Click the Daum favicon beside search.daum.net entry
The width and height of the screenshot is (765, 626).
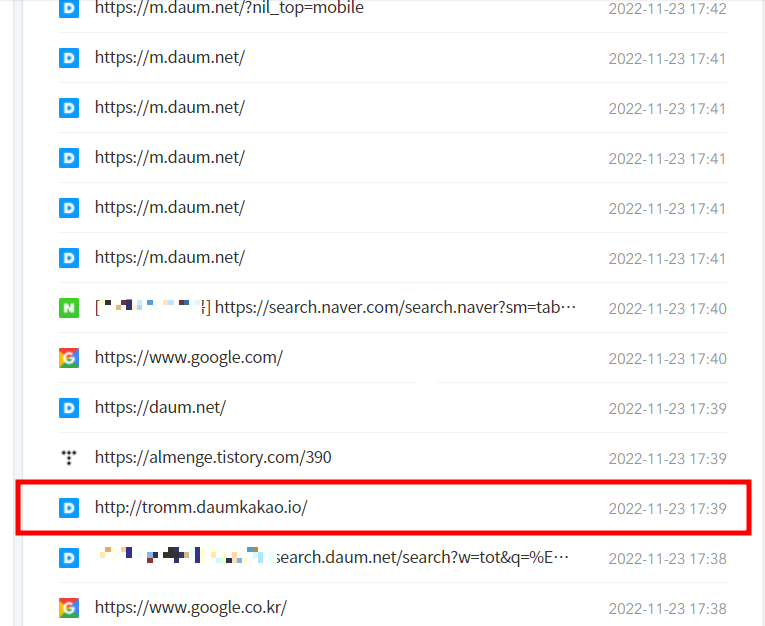tap(69, 558)
